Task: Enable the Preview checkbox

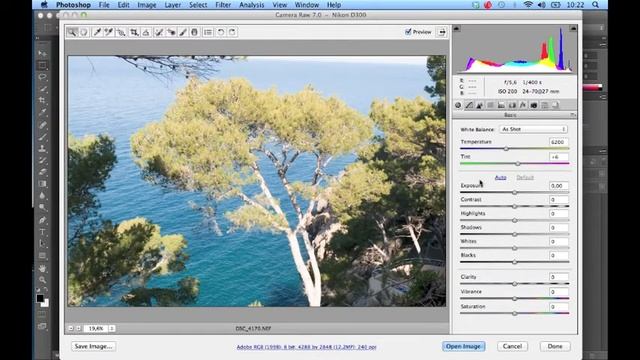Action: click(x=408, y=32)
